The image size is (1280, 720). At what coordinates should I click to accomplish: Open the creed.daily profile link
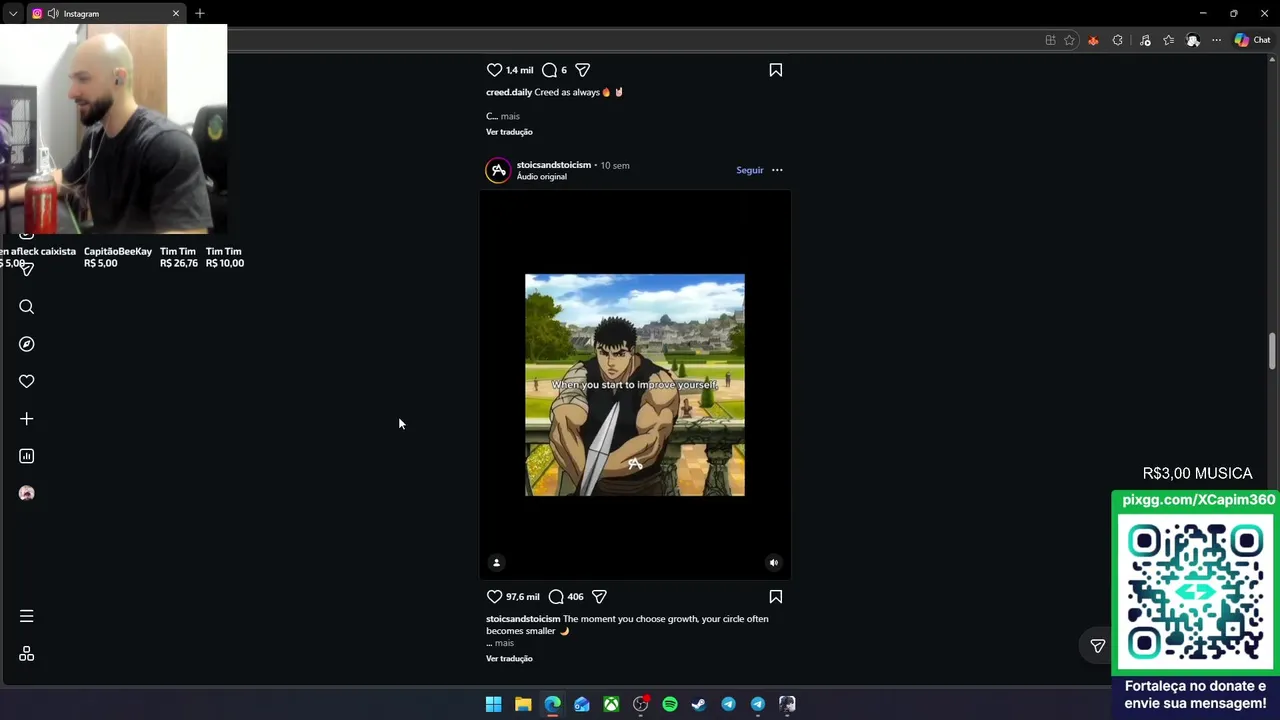[509, 92]
